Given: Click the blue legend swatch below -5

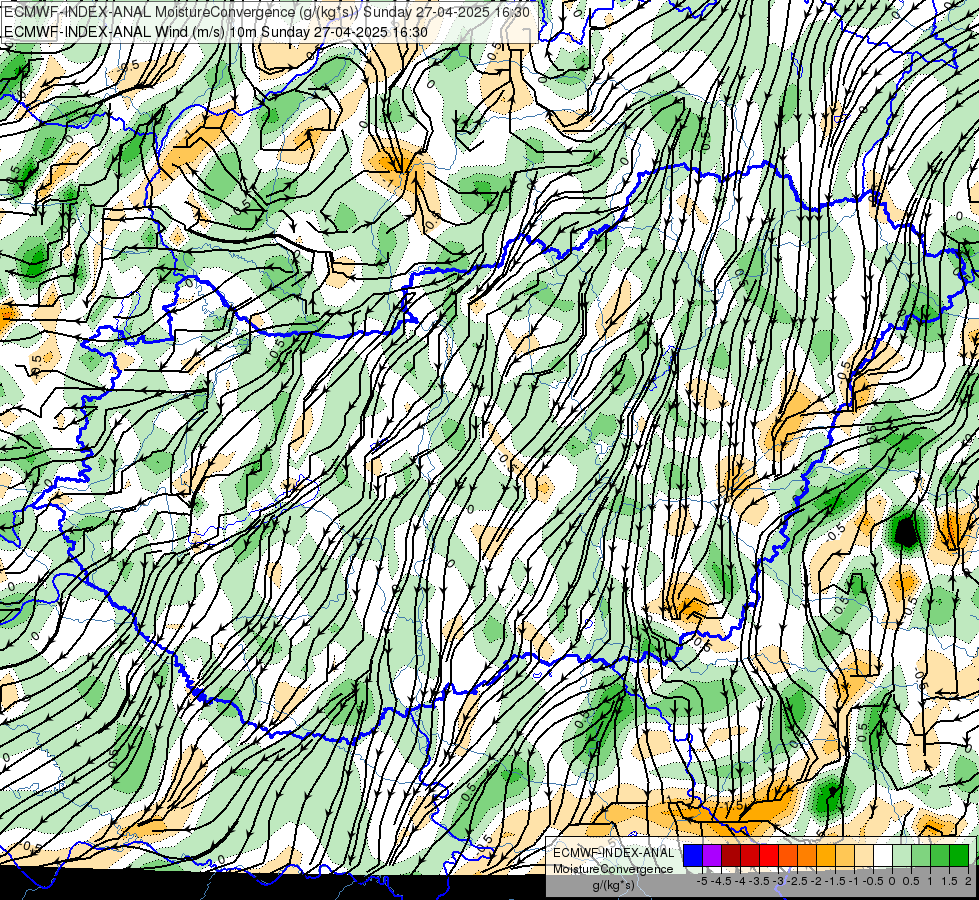Looking at the screenshot, I should click(693, 855).
